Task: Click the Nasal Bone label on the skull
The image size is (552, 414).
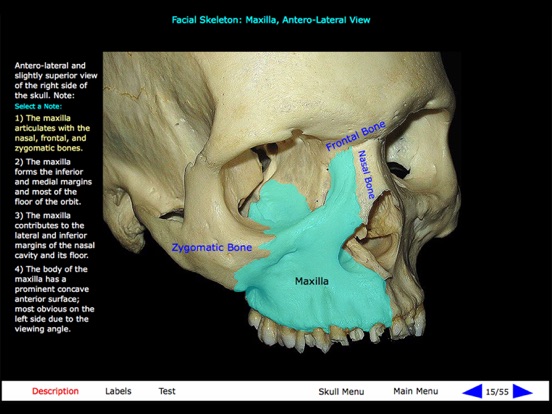Action: pyautogui.click(x=366, y=175)
